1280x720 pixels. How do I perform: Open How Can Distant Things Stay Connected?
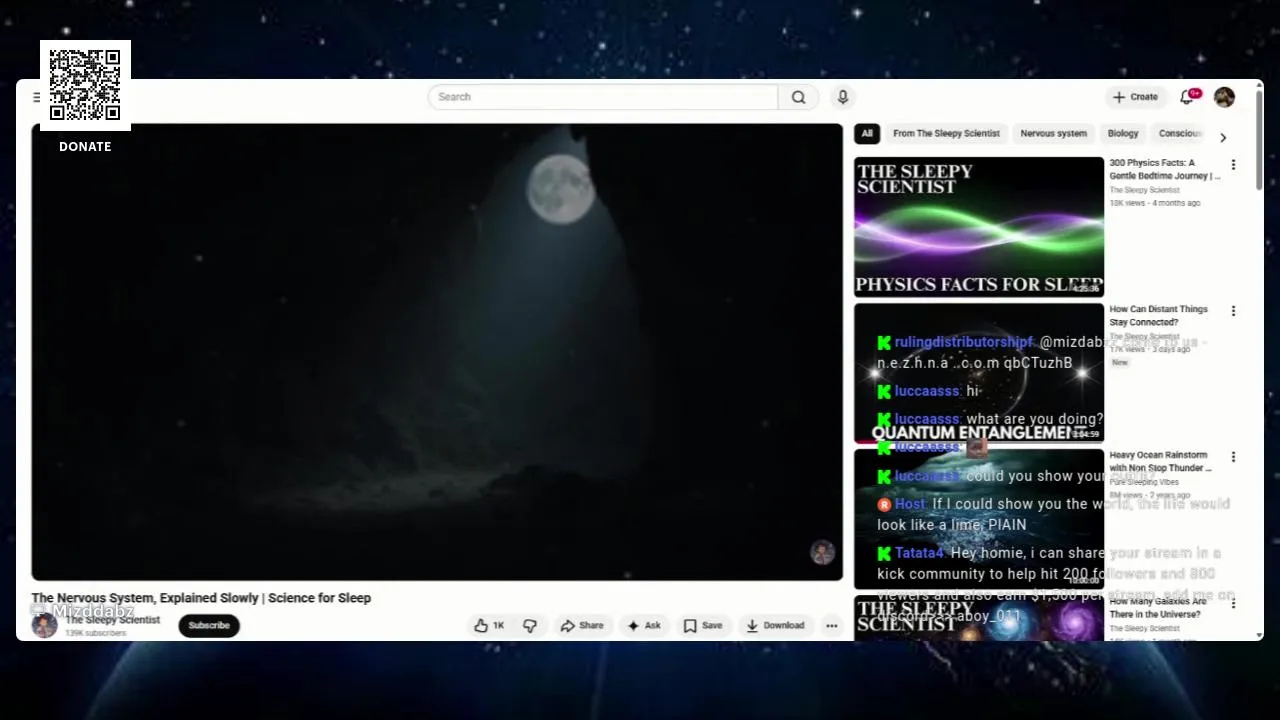coord(1158,316)
